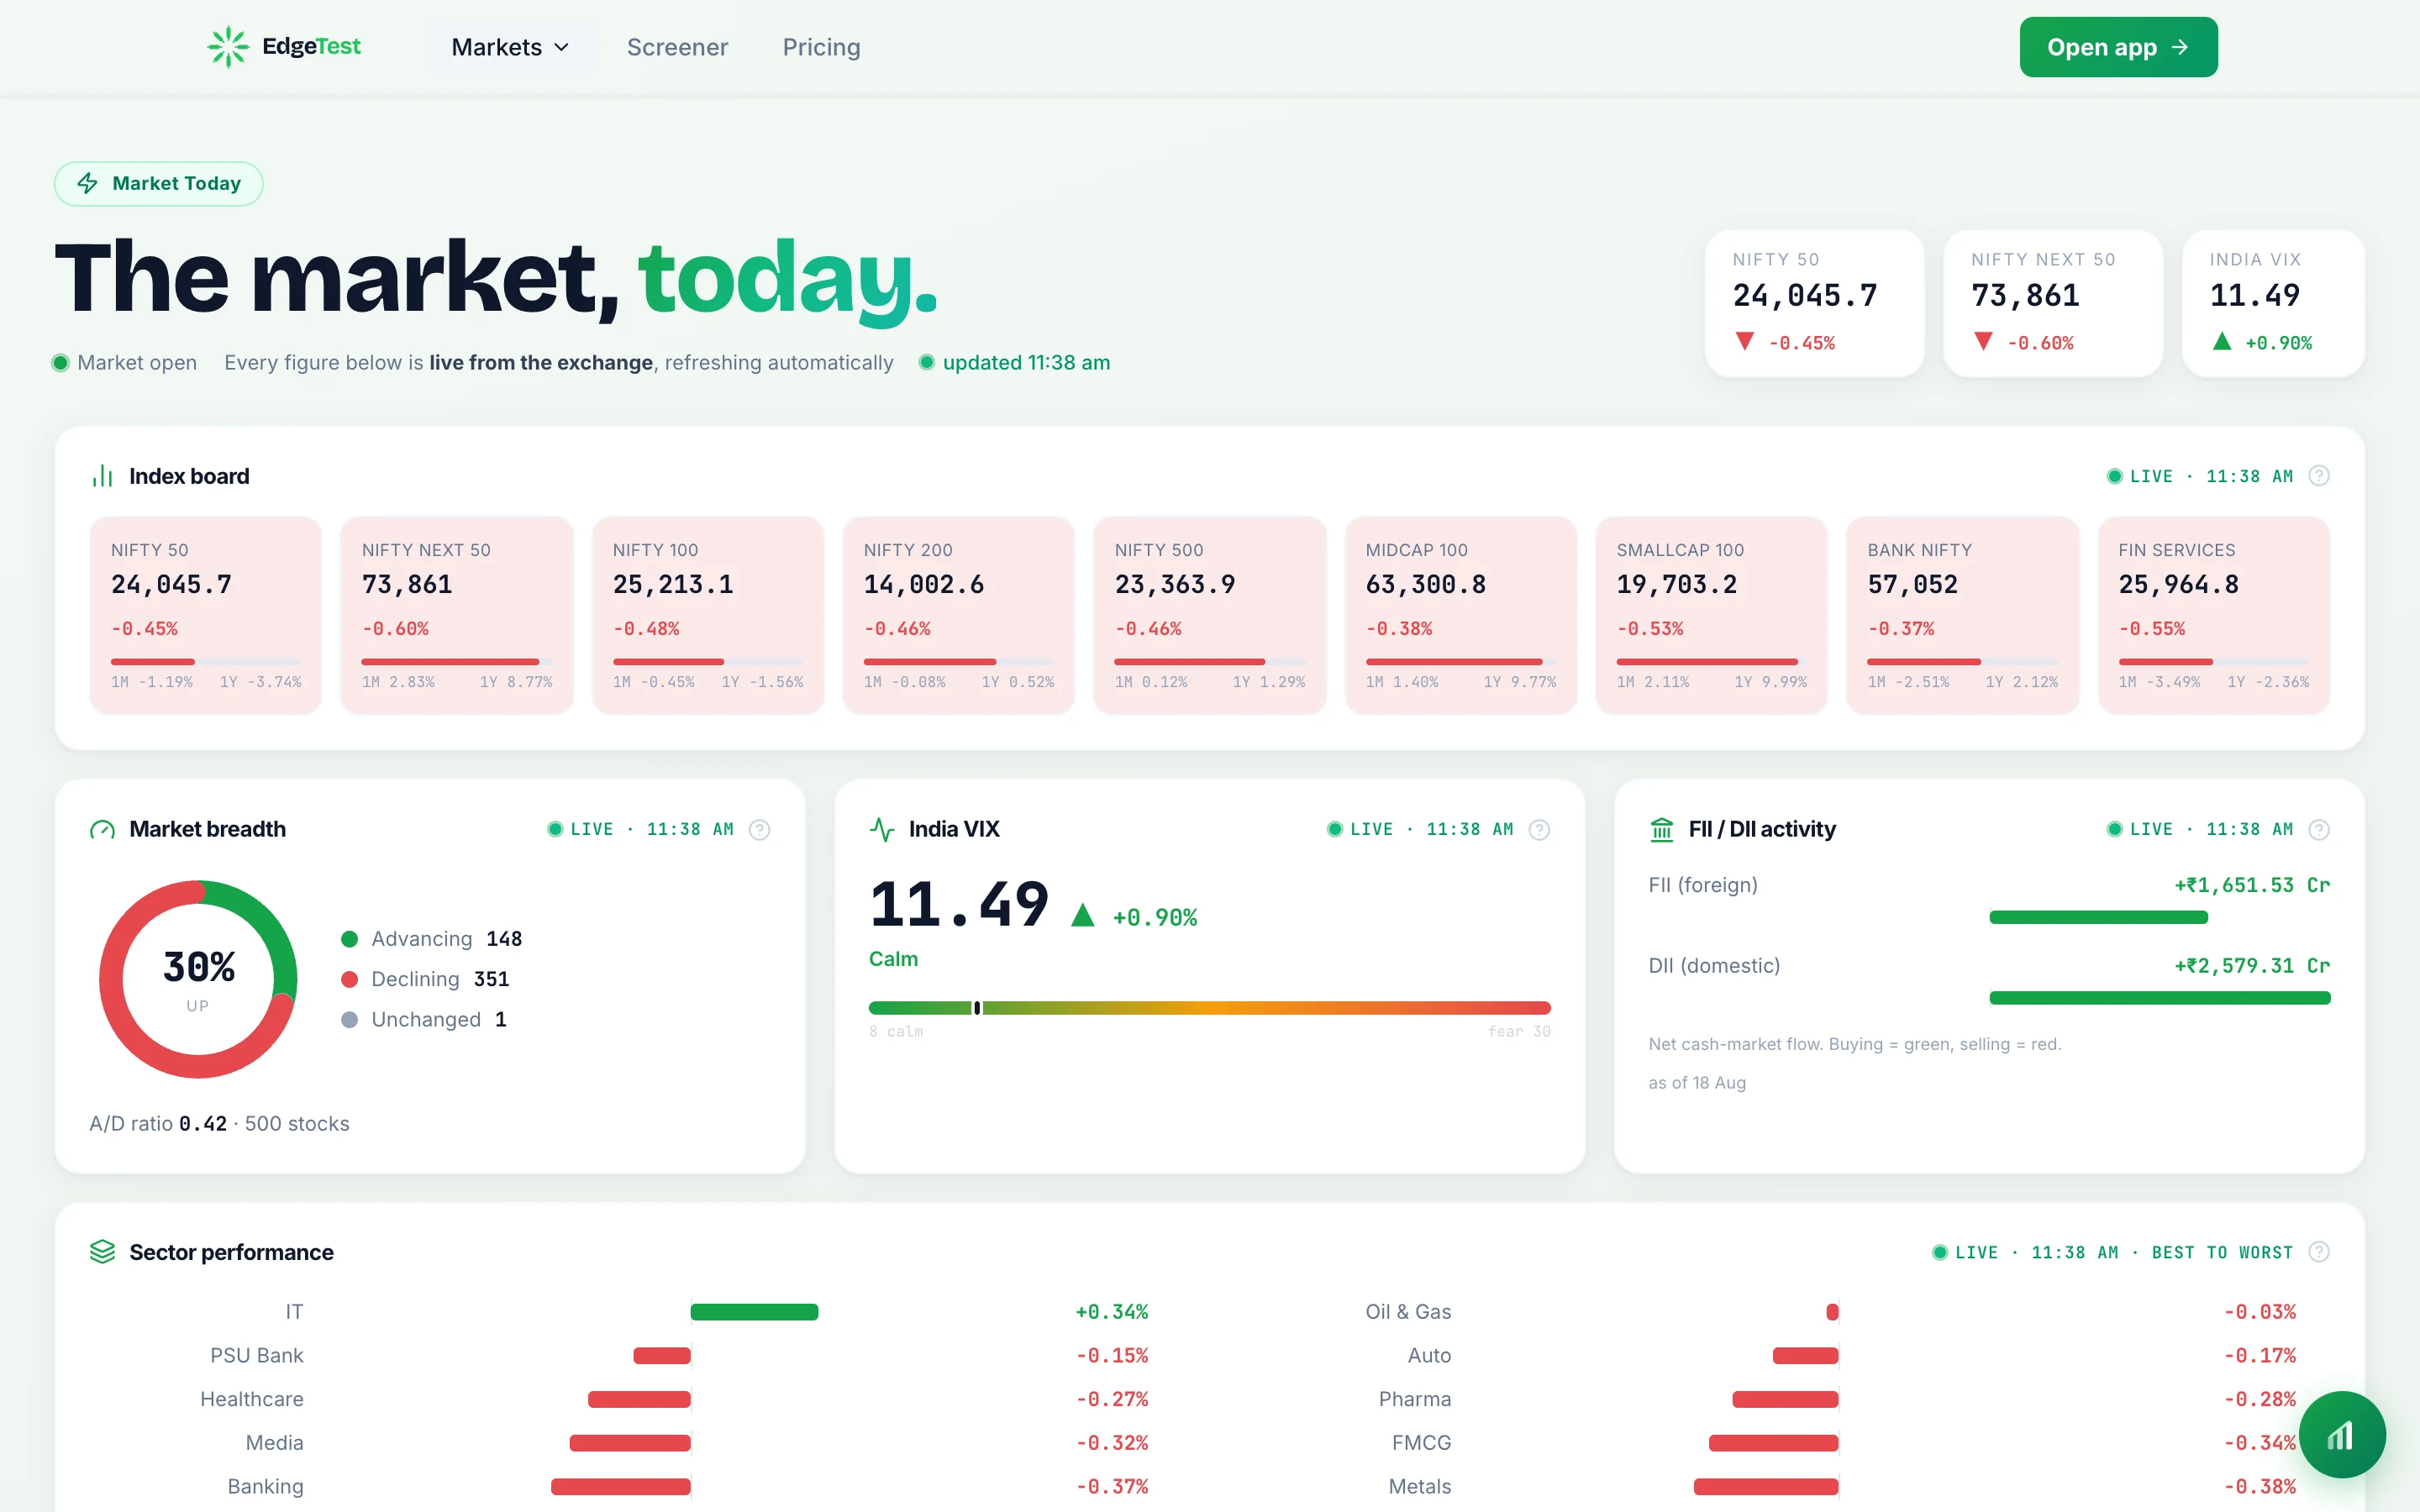Open the BANK NIFTY index tile
Screen dimensions: 2420x1512
[1961, 615]
